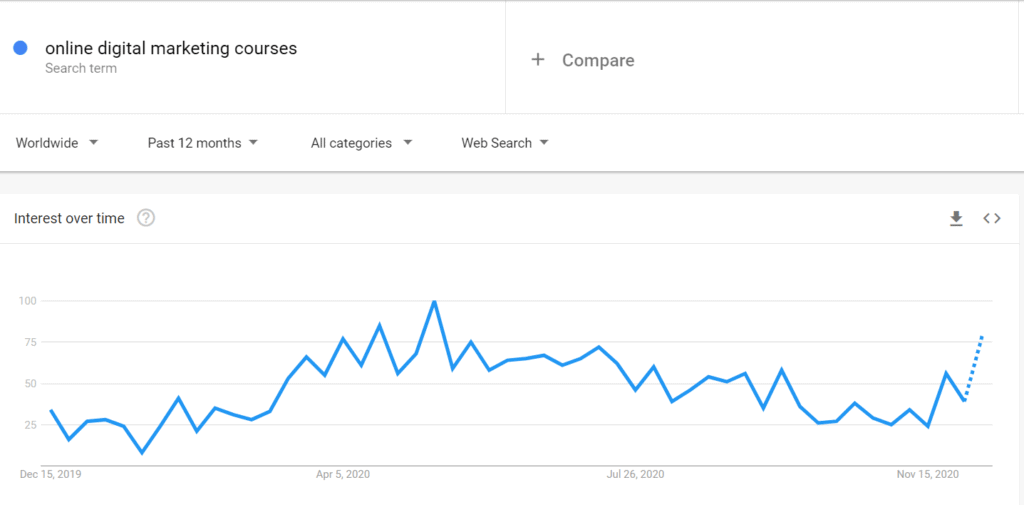Click the dotted forecast segment of the line
This screenshot has height=505, width=1024.
pyautogui.click(x=975, y=365)
